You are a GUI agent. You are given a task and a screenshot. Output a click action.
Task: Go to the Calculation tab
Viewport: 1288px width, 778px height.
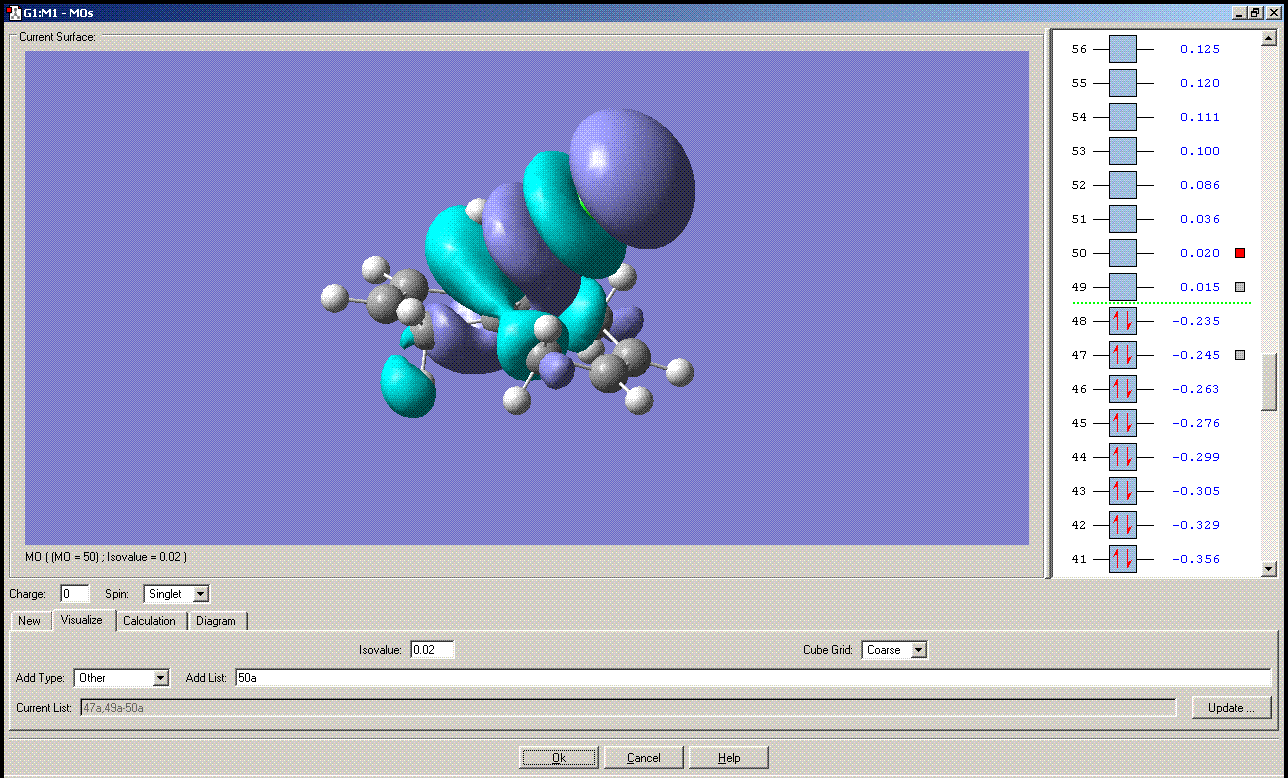pyautogui.click(x=149, y=621)
